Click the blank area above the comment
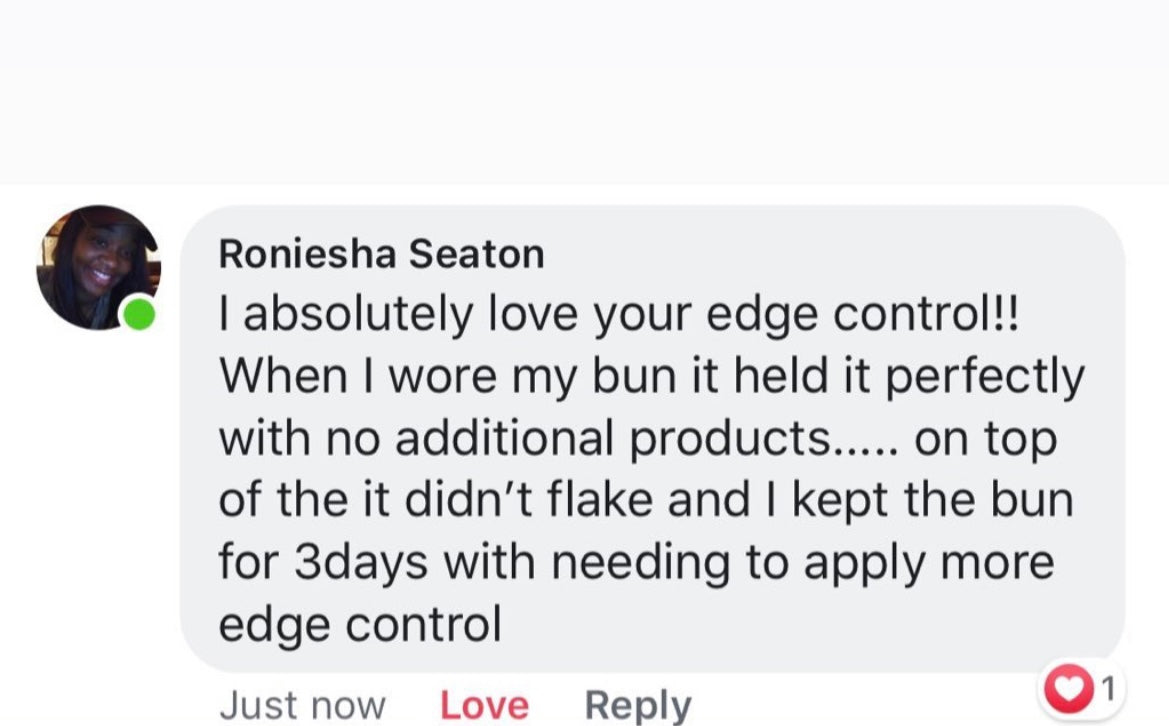Image resolution: width=1169 pixels, height=726 pixels. (x=584, y=90)
